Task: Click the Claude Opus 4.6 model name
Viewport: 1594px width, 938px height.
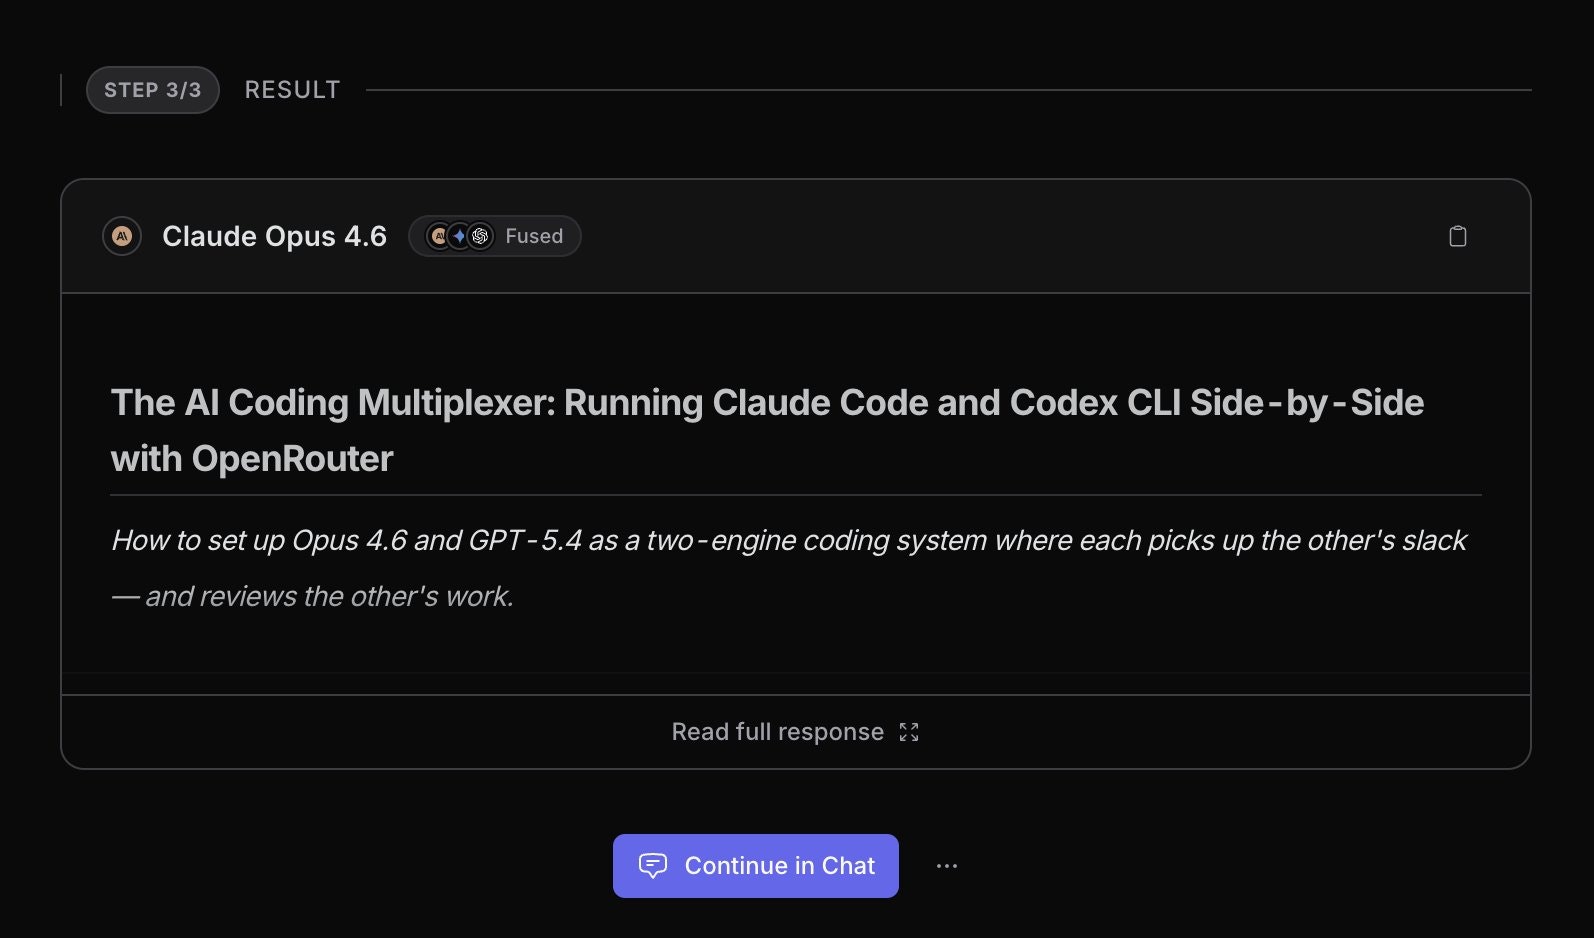Action: 274,236
